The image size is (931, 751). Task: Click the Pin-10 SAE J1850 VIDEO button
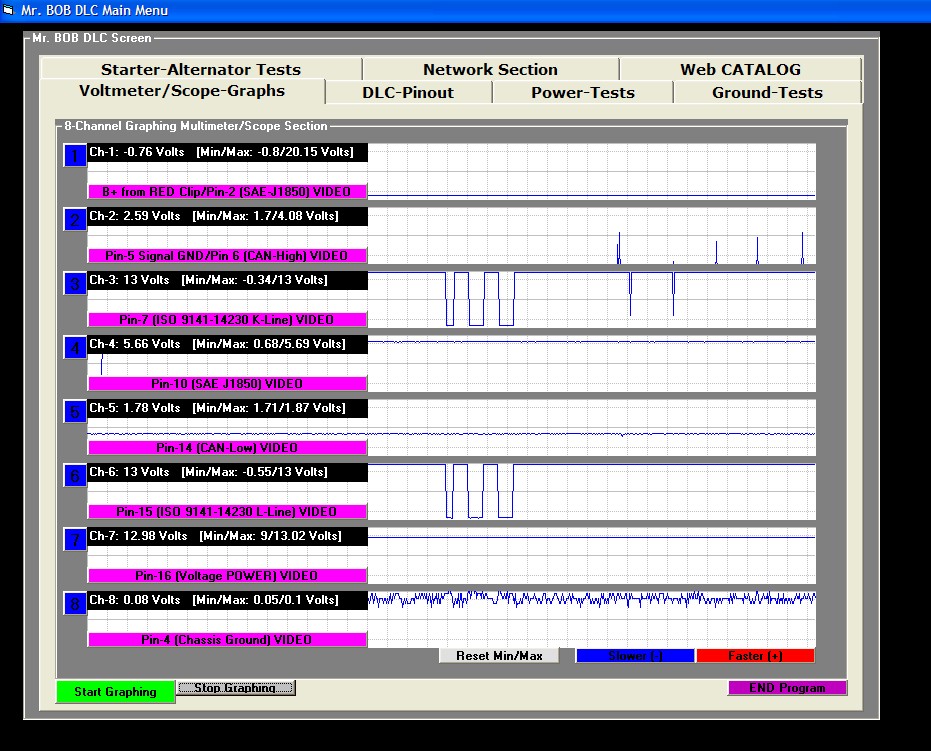coord(227,384)
